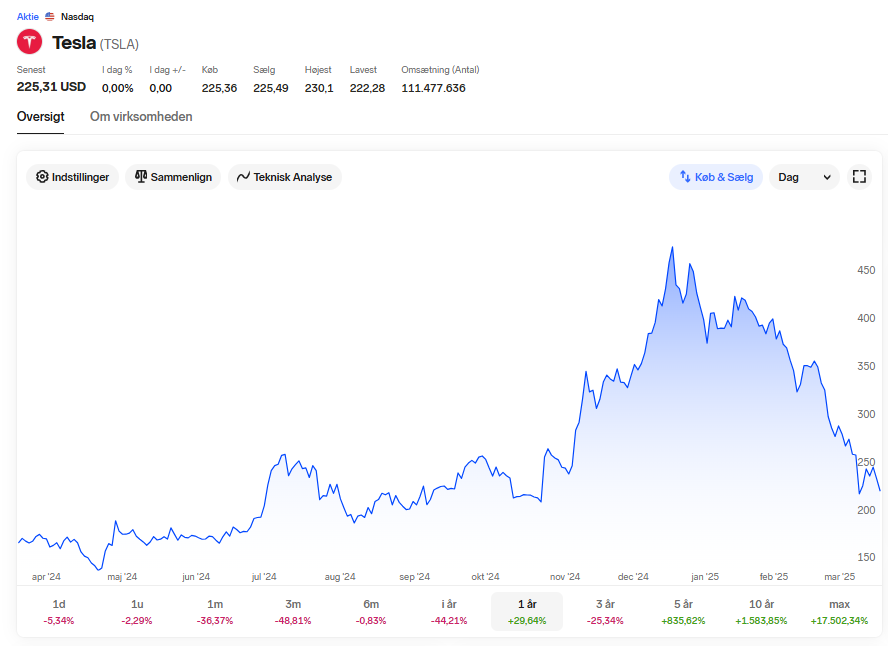
Task: Click the Højest value 230,1
Action: (x=319, y=88)
